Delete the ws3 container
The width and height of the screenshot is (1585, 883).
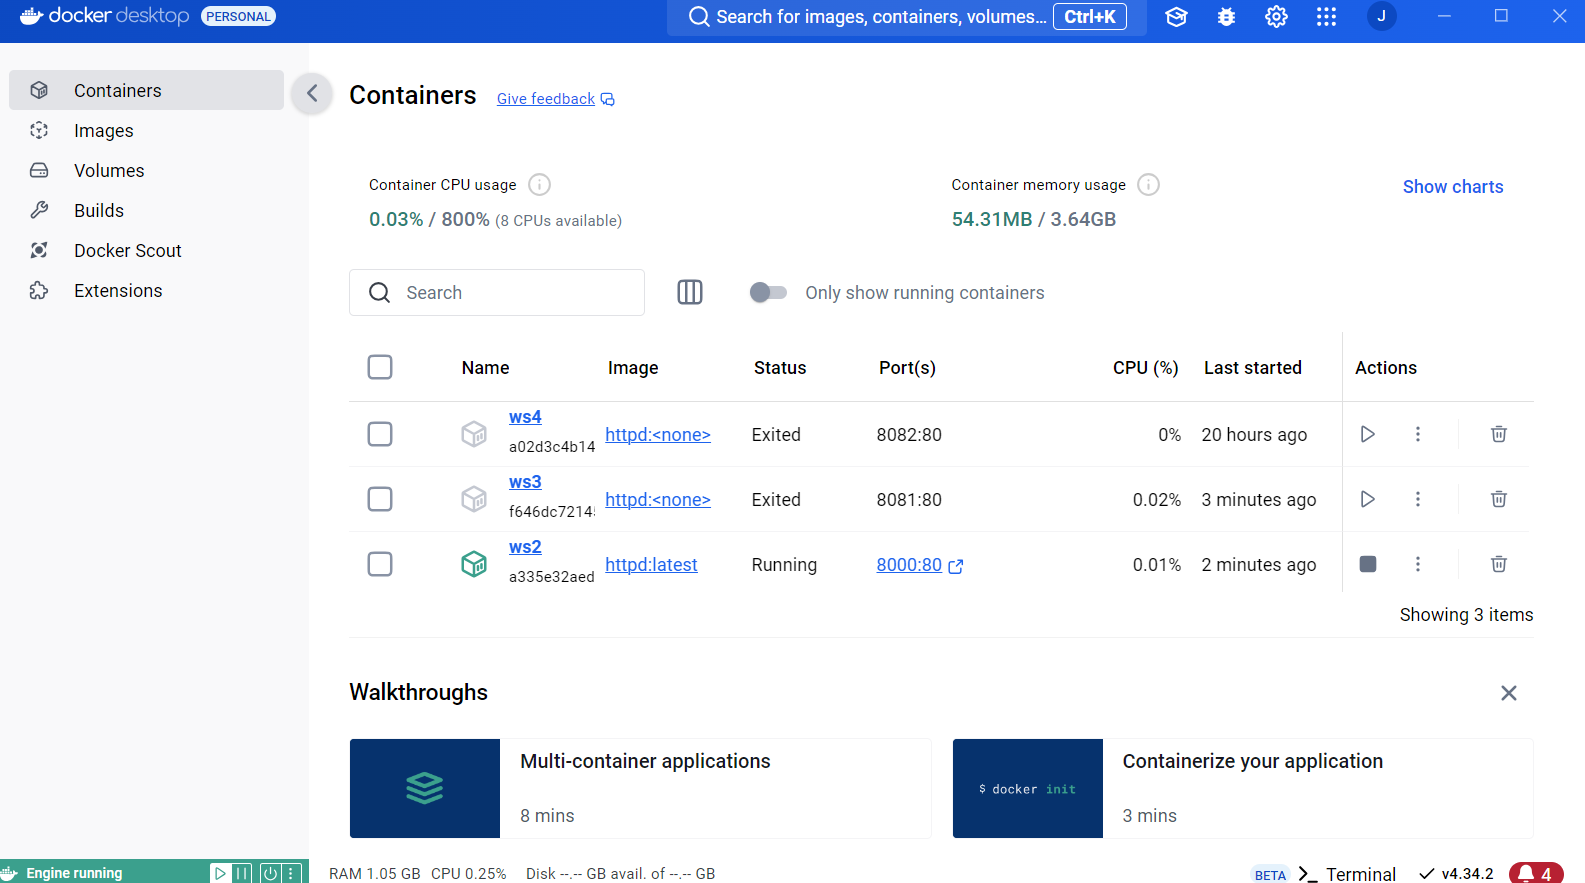point(1498,499)
